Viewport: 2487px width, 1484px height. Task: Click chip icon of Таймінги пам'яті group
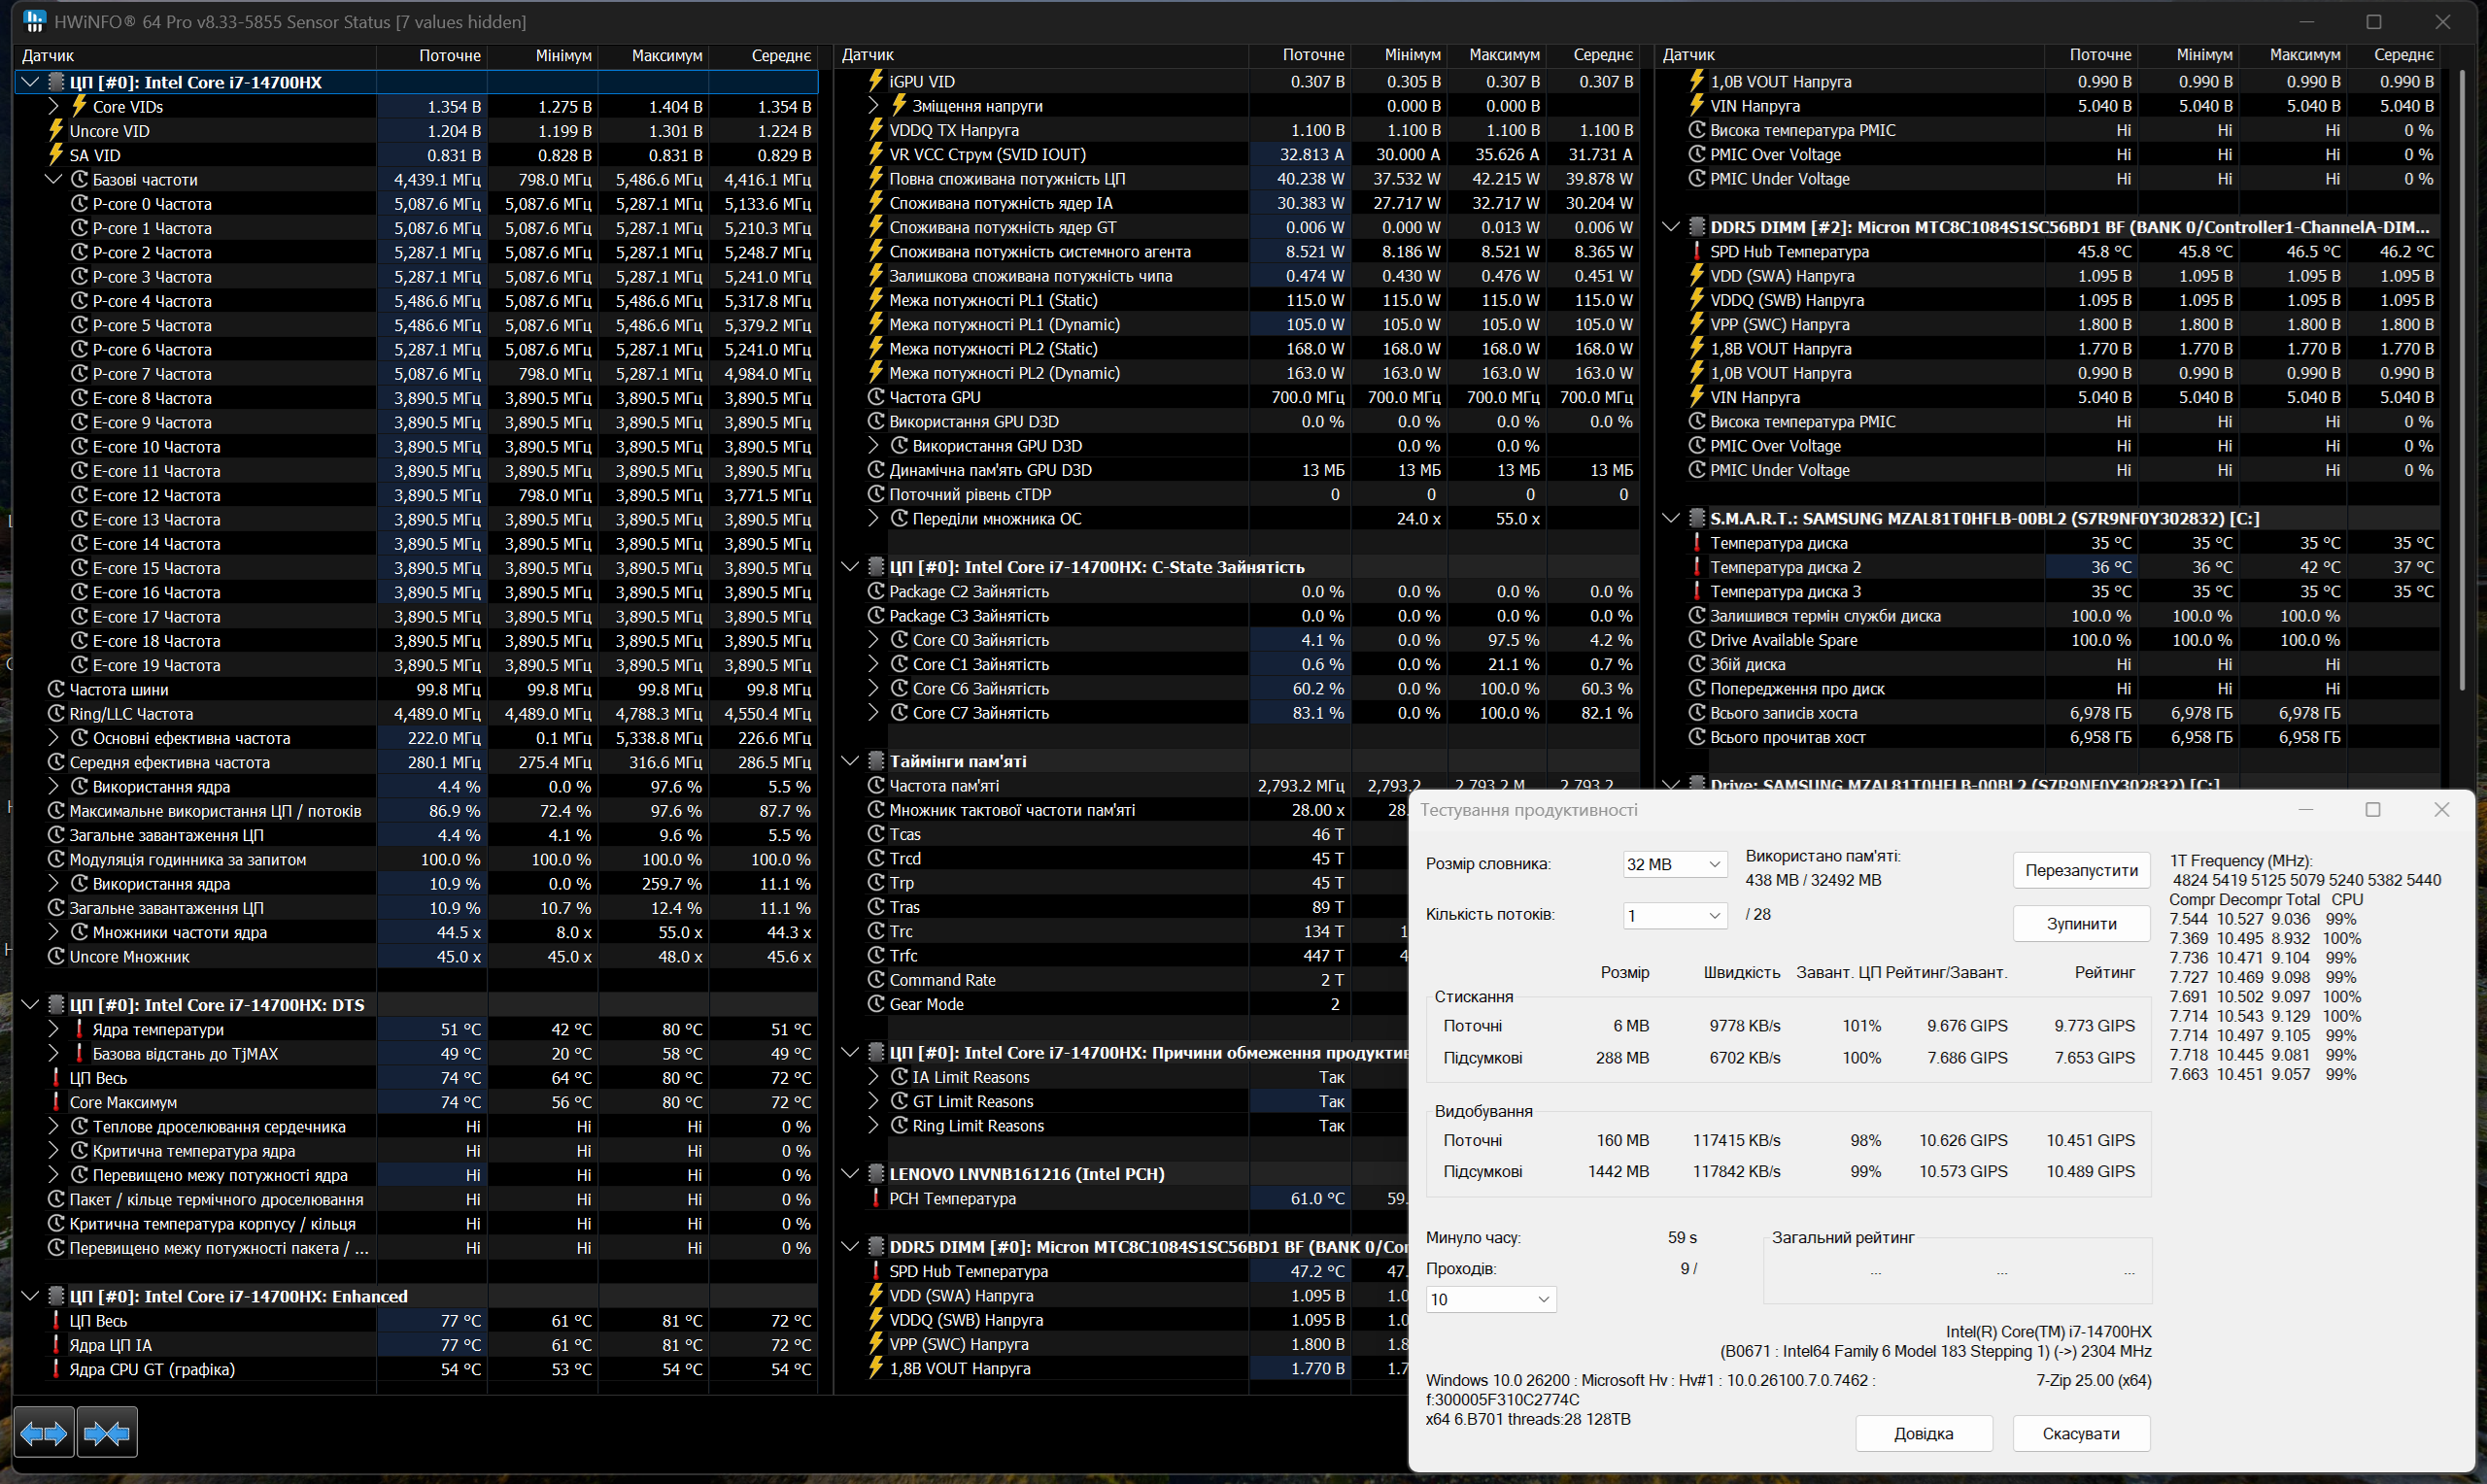(x=876, y=761)
